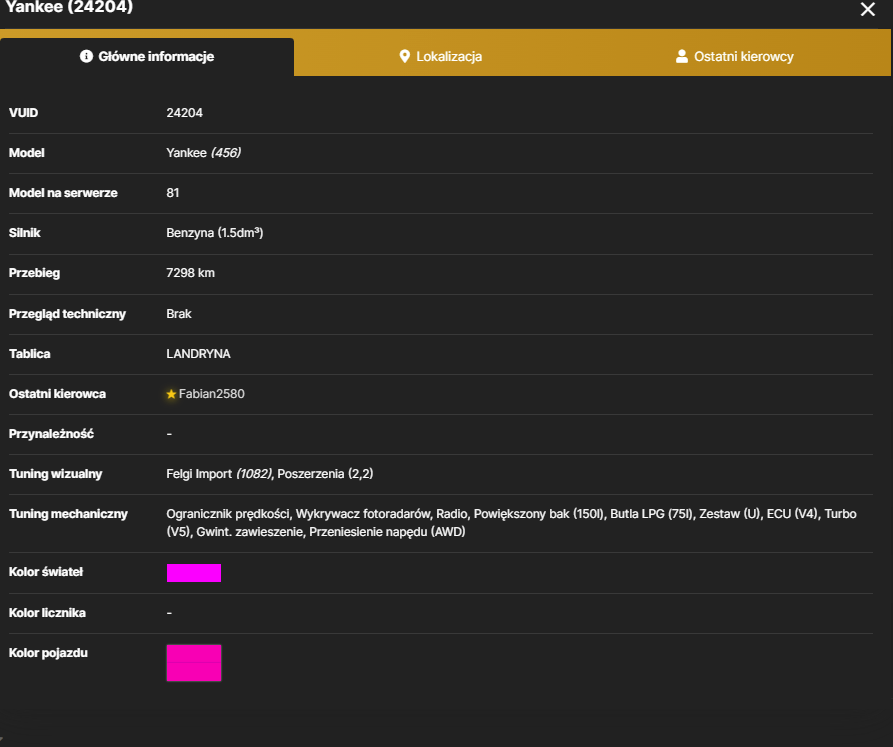Image resolution: width=893 pixels, height=747 pixels.
Task: Click the Kolor pojazdu pink swatch
Action: coord(194,663)
